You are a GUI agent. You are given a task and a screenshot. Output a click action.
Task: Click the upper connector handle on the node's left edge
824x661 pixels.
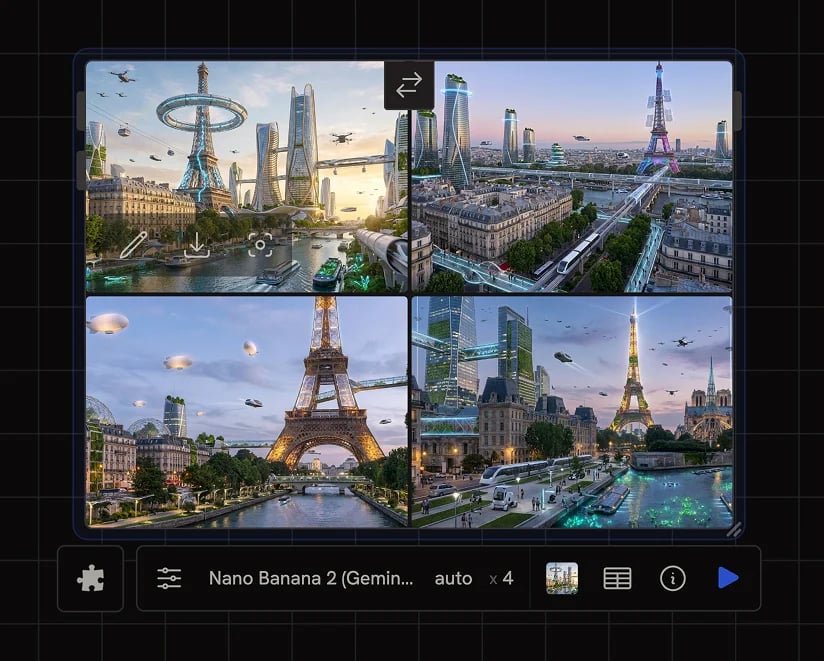pos(80,111)
